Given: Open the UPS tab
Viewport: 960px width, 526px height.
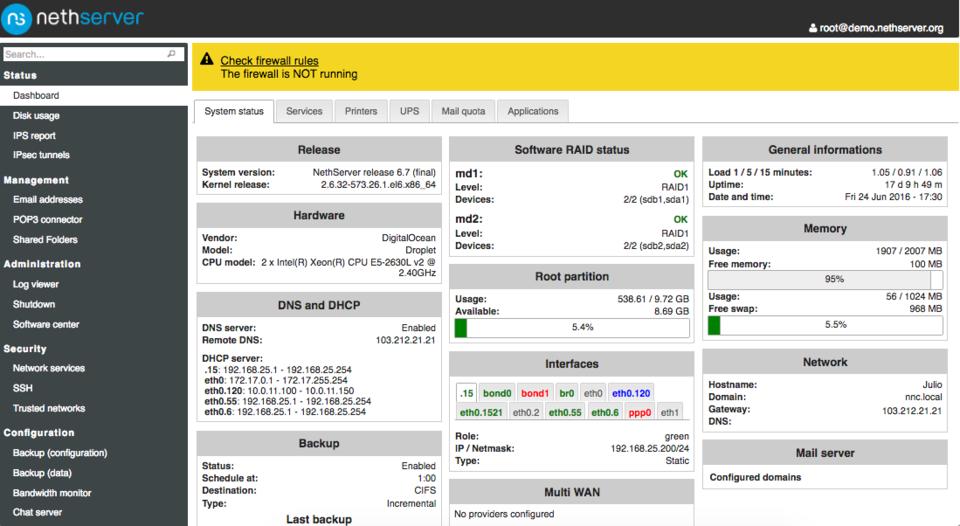Looking at the screenshot, I should (x=409, y=111).
